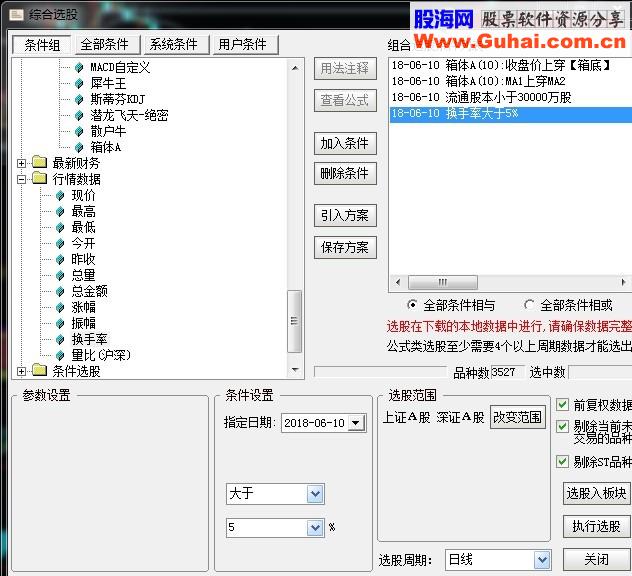The width and height of the screenshot is (632, 576).
Task: Switch to the 用户条件 tab
Action: pos(246,44)
